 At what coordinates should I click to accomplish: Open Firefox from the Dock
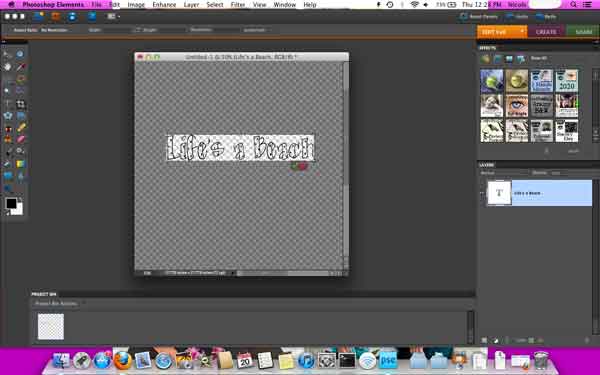(x=122, y=360)
